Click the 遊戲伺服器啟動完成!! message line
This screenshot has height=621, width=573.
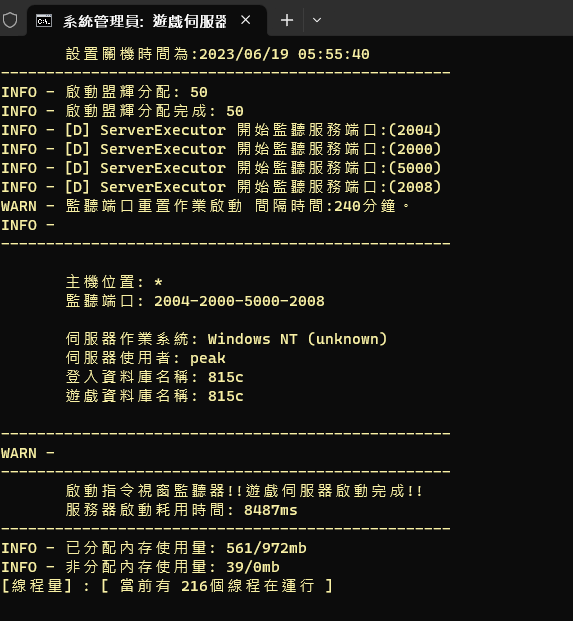point(244,491)
